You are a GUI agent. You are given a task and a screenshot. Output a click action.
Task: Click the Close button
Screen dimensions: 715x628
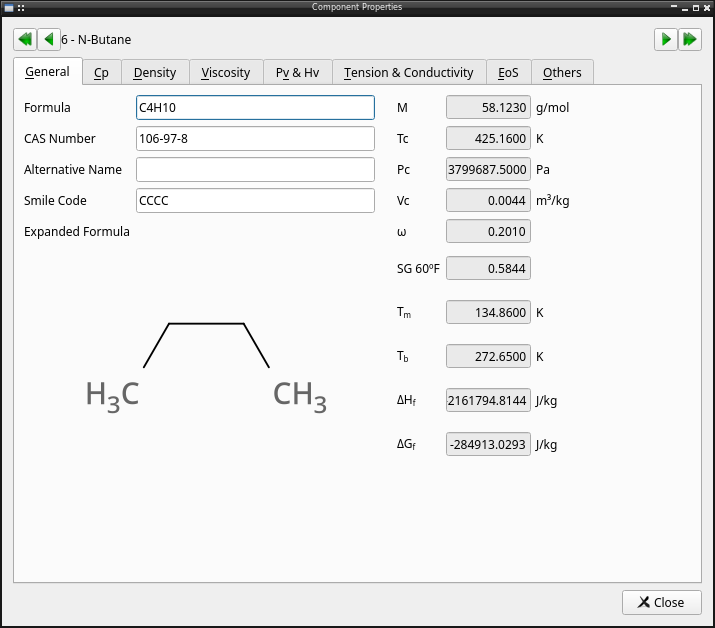click(662, 602)
